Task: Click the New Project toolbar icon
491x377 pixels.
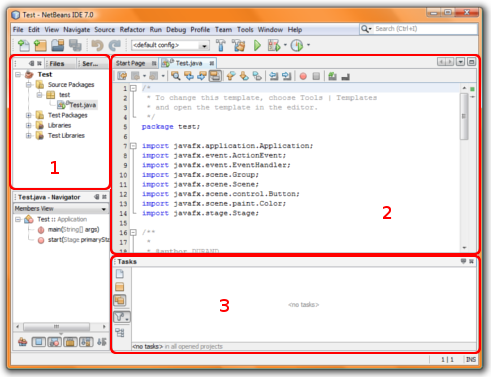Action: (40, 45)
